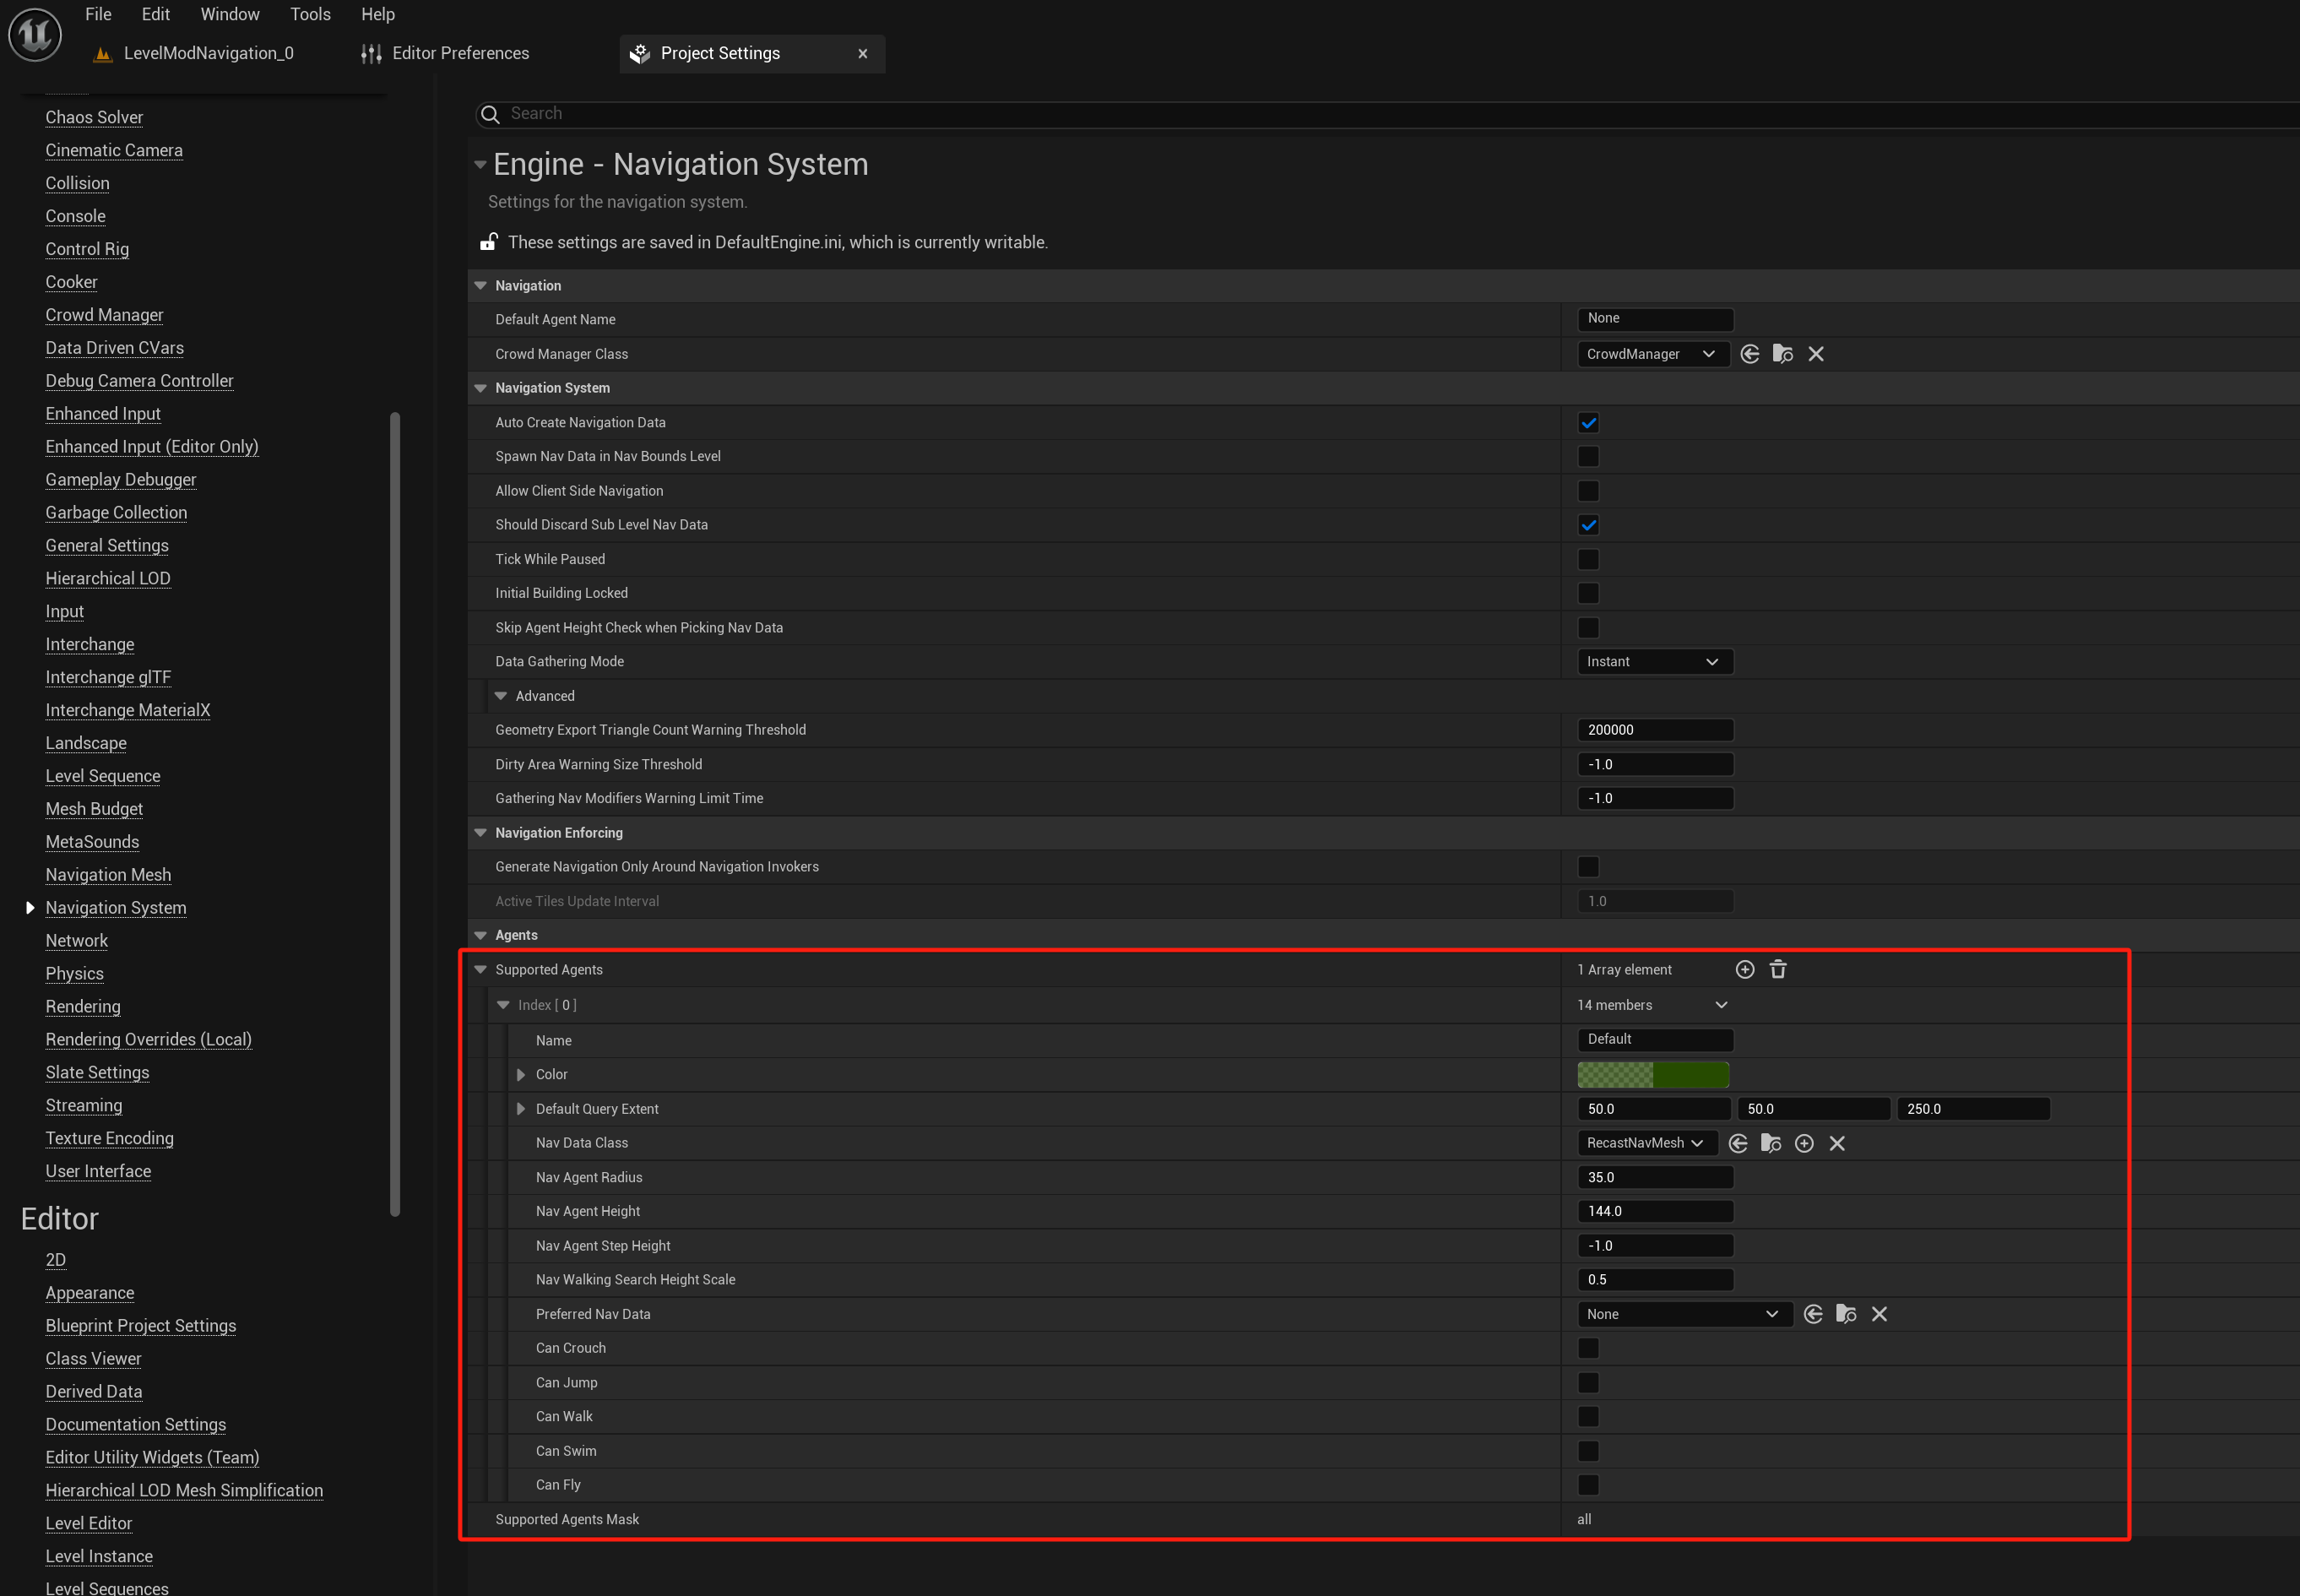The image size is (2300, 1596).
Task: Use selected asset for Crowd Manager Class
Action: click(1749, 354)
